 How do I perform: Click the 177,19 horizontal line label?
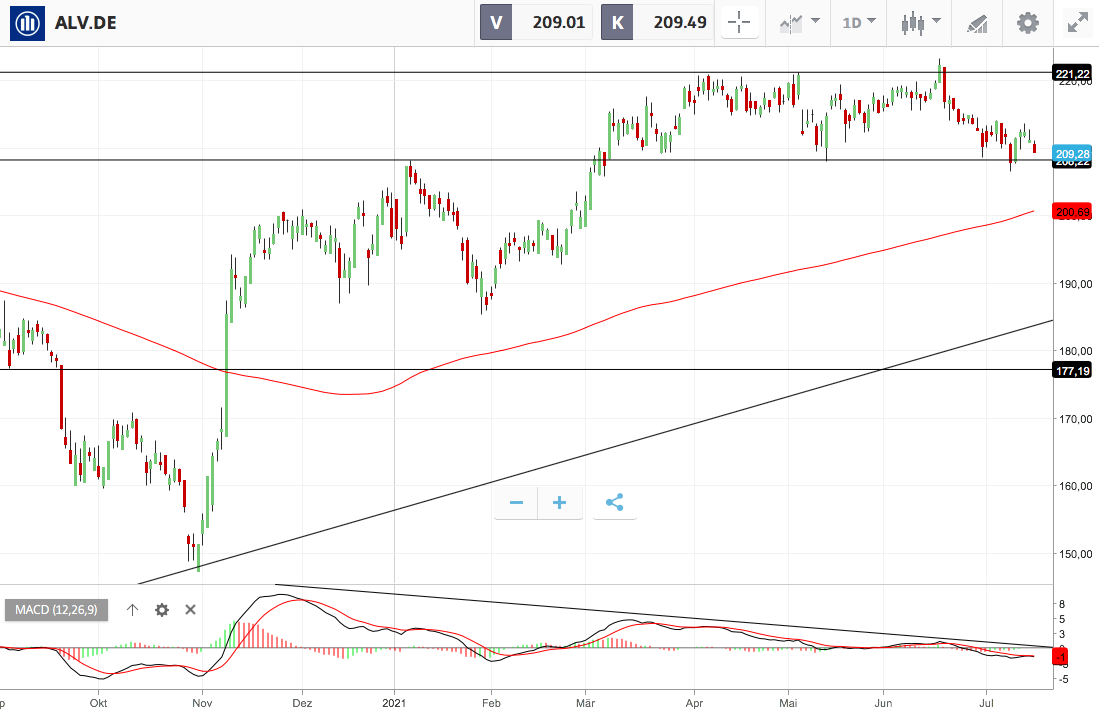1072,370
